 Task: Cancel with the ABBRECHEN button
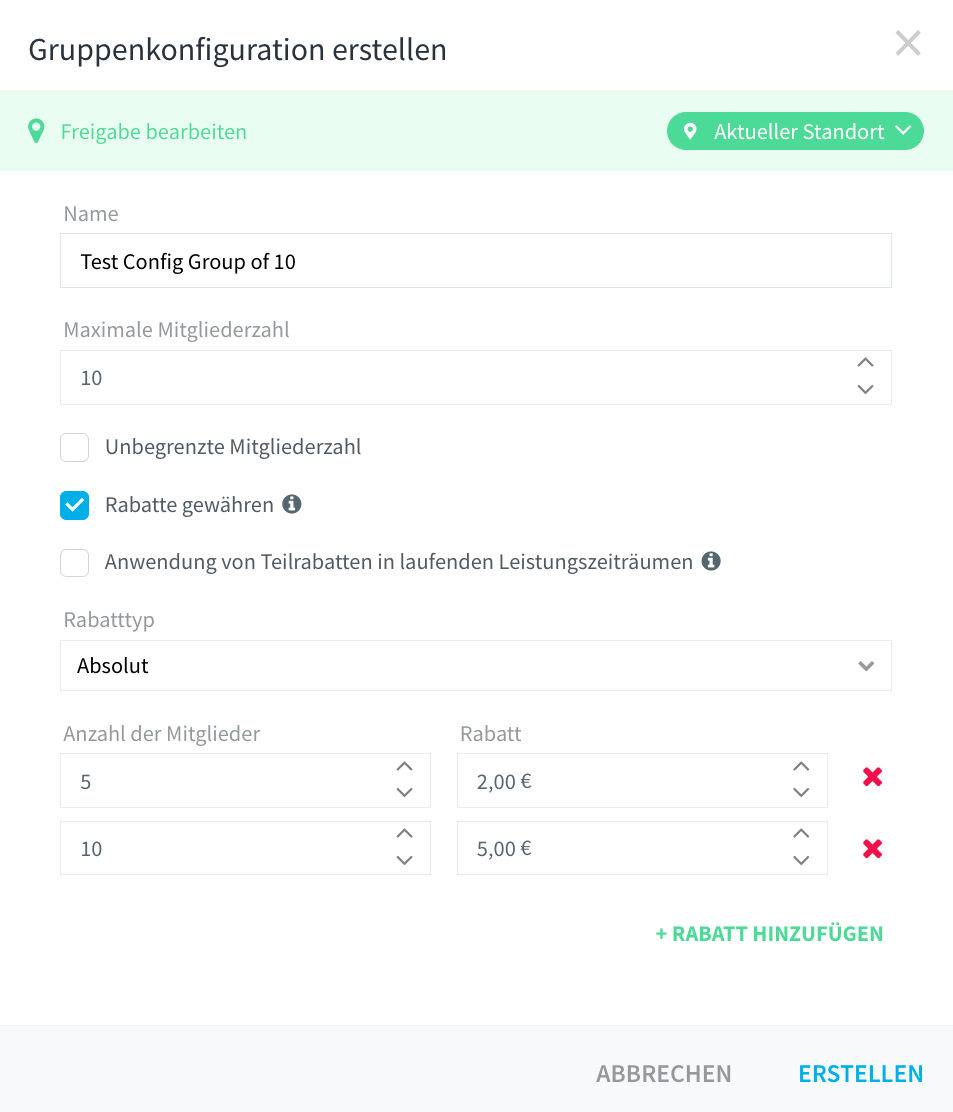664,1074
